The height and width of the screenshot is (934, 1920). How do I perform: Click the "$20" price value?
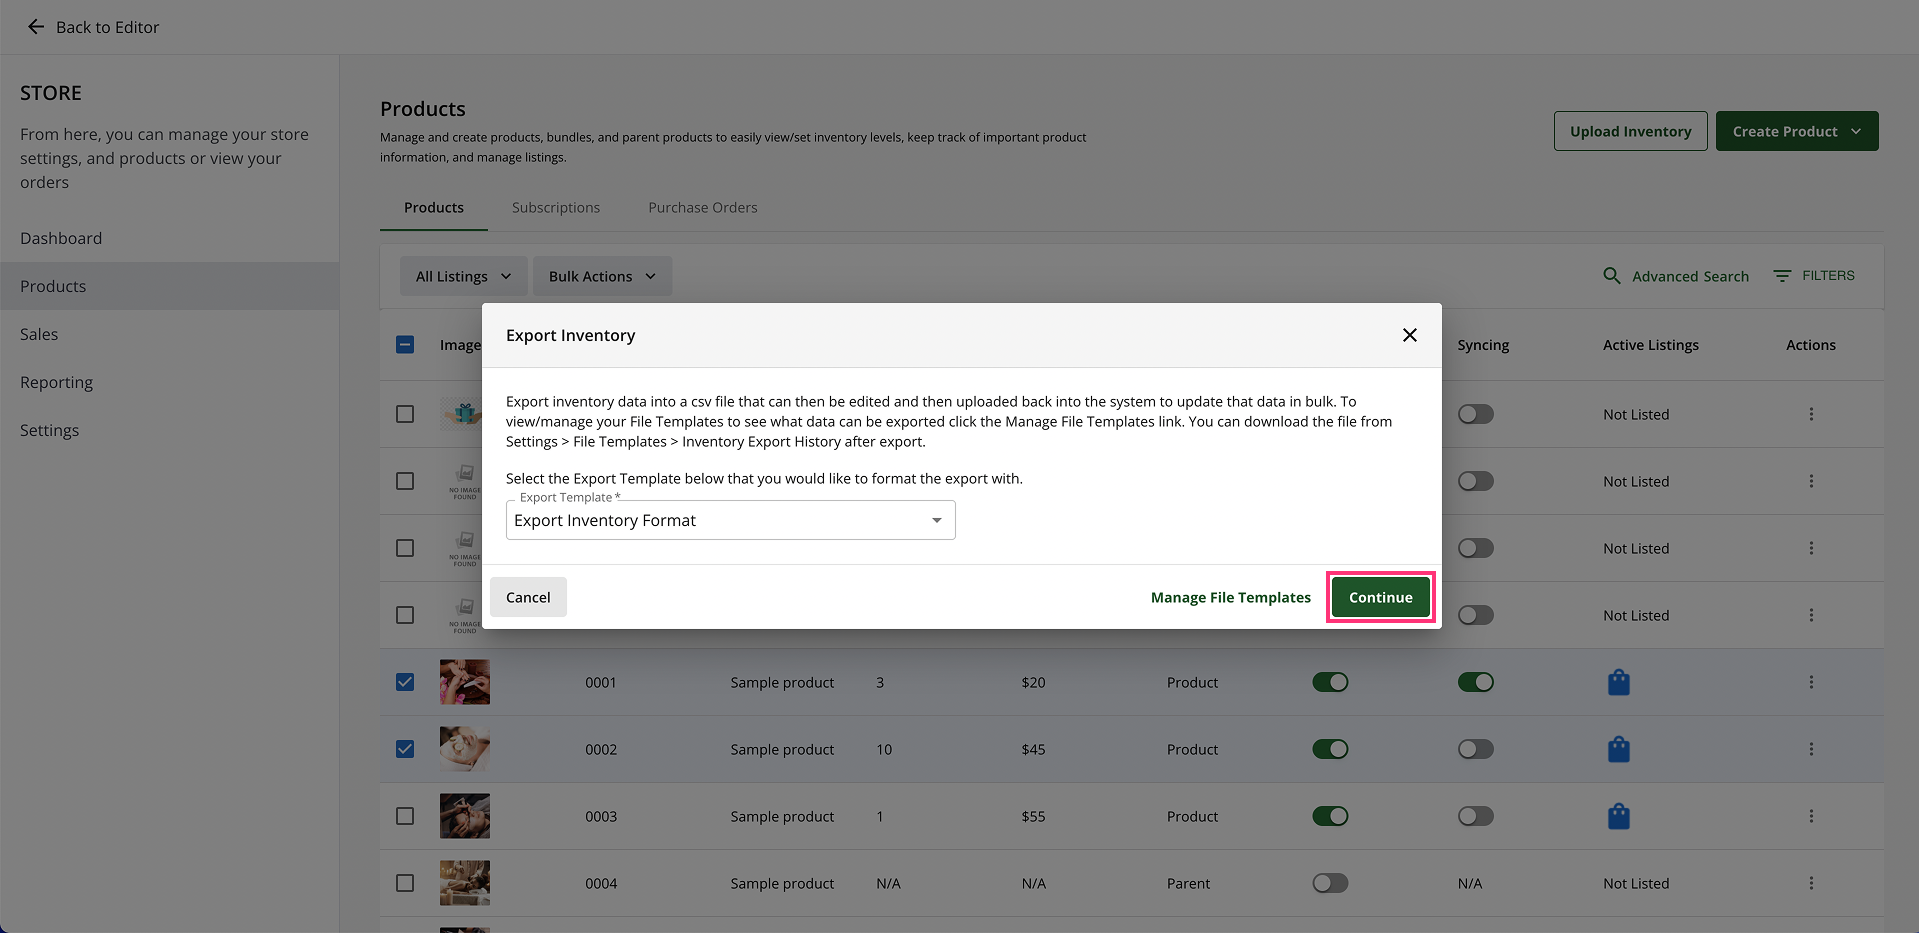(1033, 682)
